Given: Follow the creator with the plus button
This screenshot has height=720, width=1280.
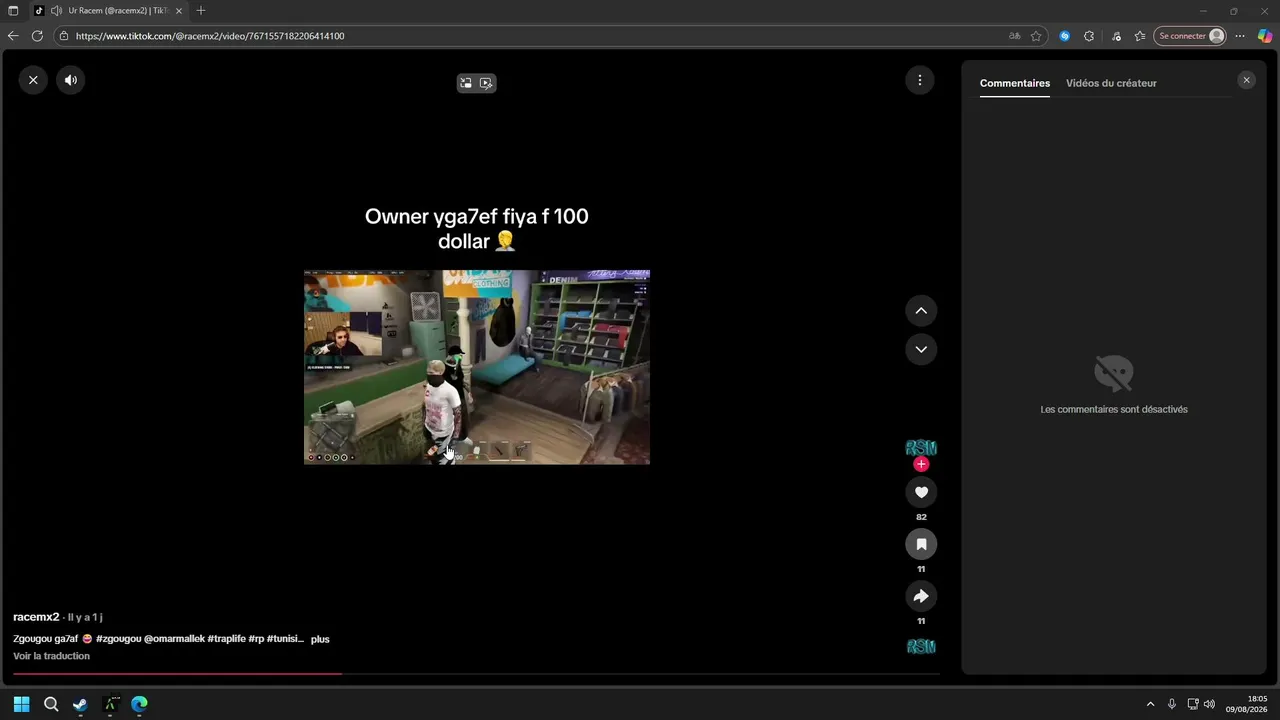Looking at the screenshot, I should (x=921, y=464).
